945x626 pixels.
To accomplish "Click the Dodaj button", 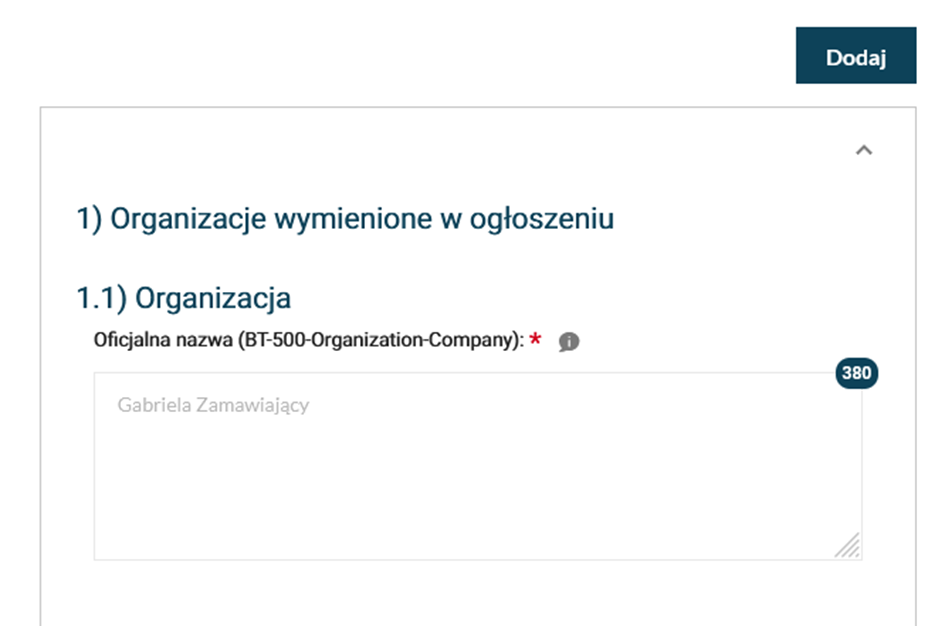I will 855,58.
